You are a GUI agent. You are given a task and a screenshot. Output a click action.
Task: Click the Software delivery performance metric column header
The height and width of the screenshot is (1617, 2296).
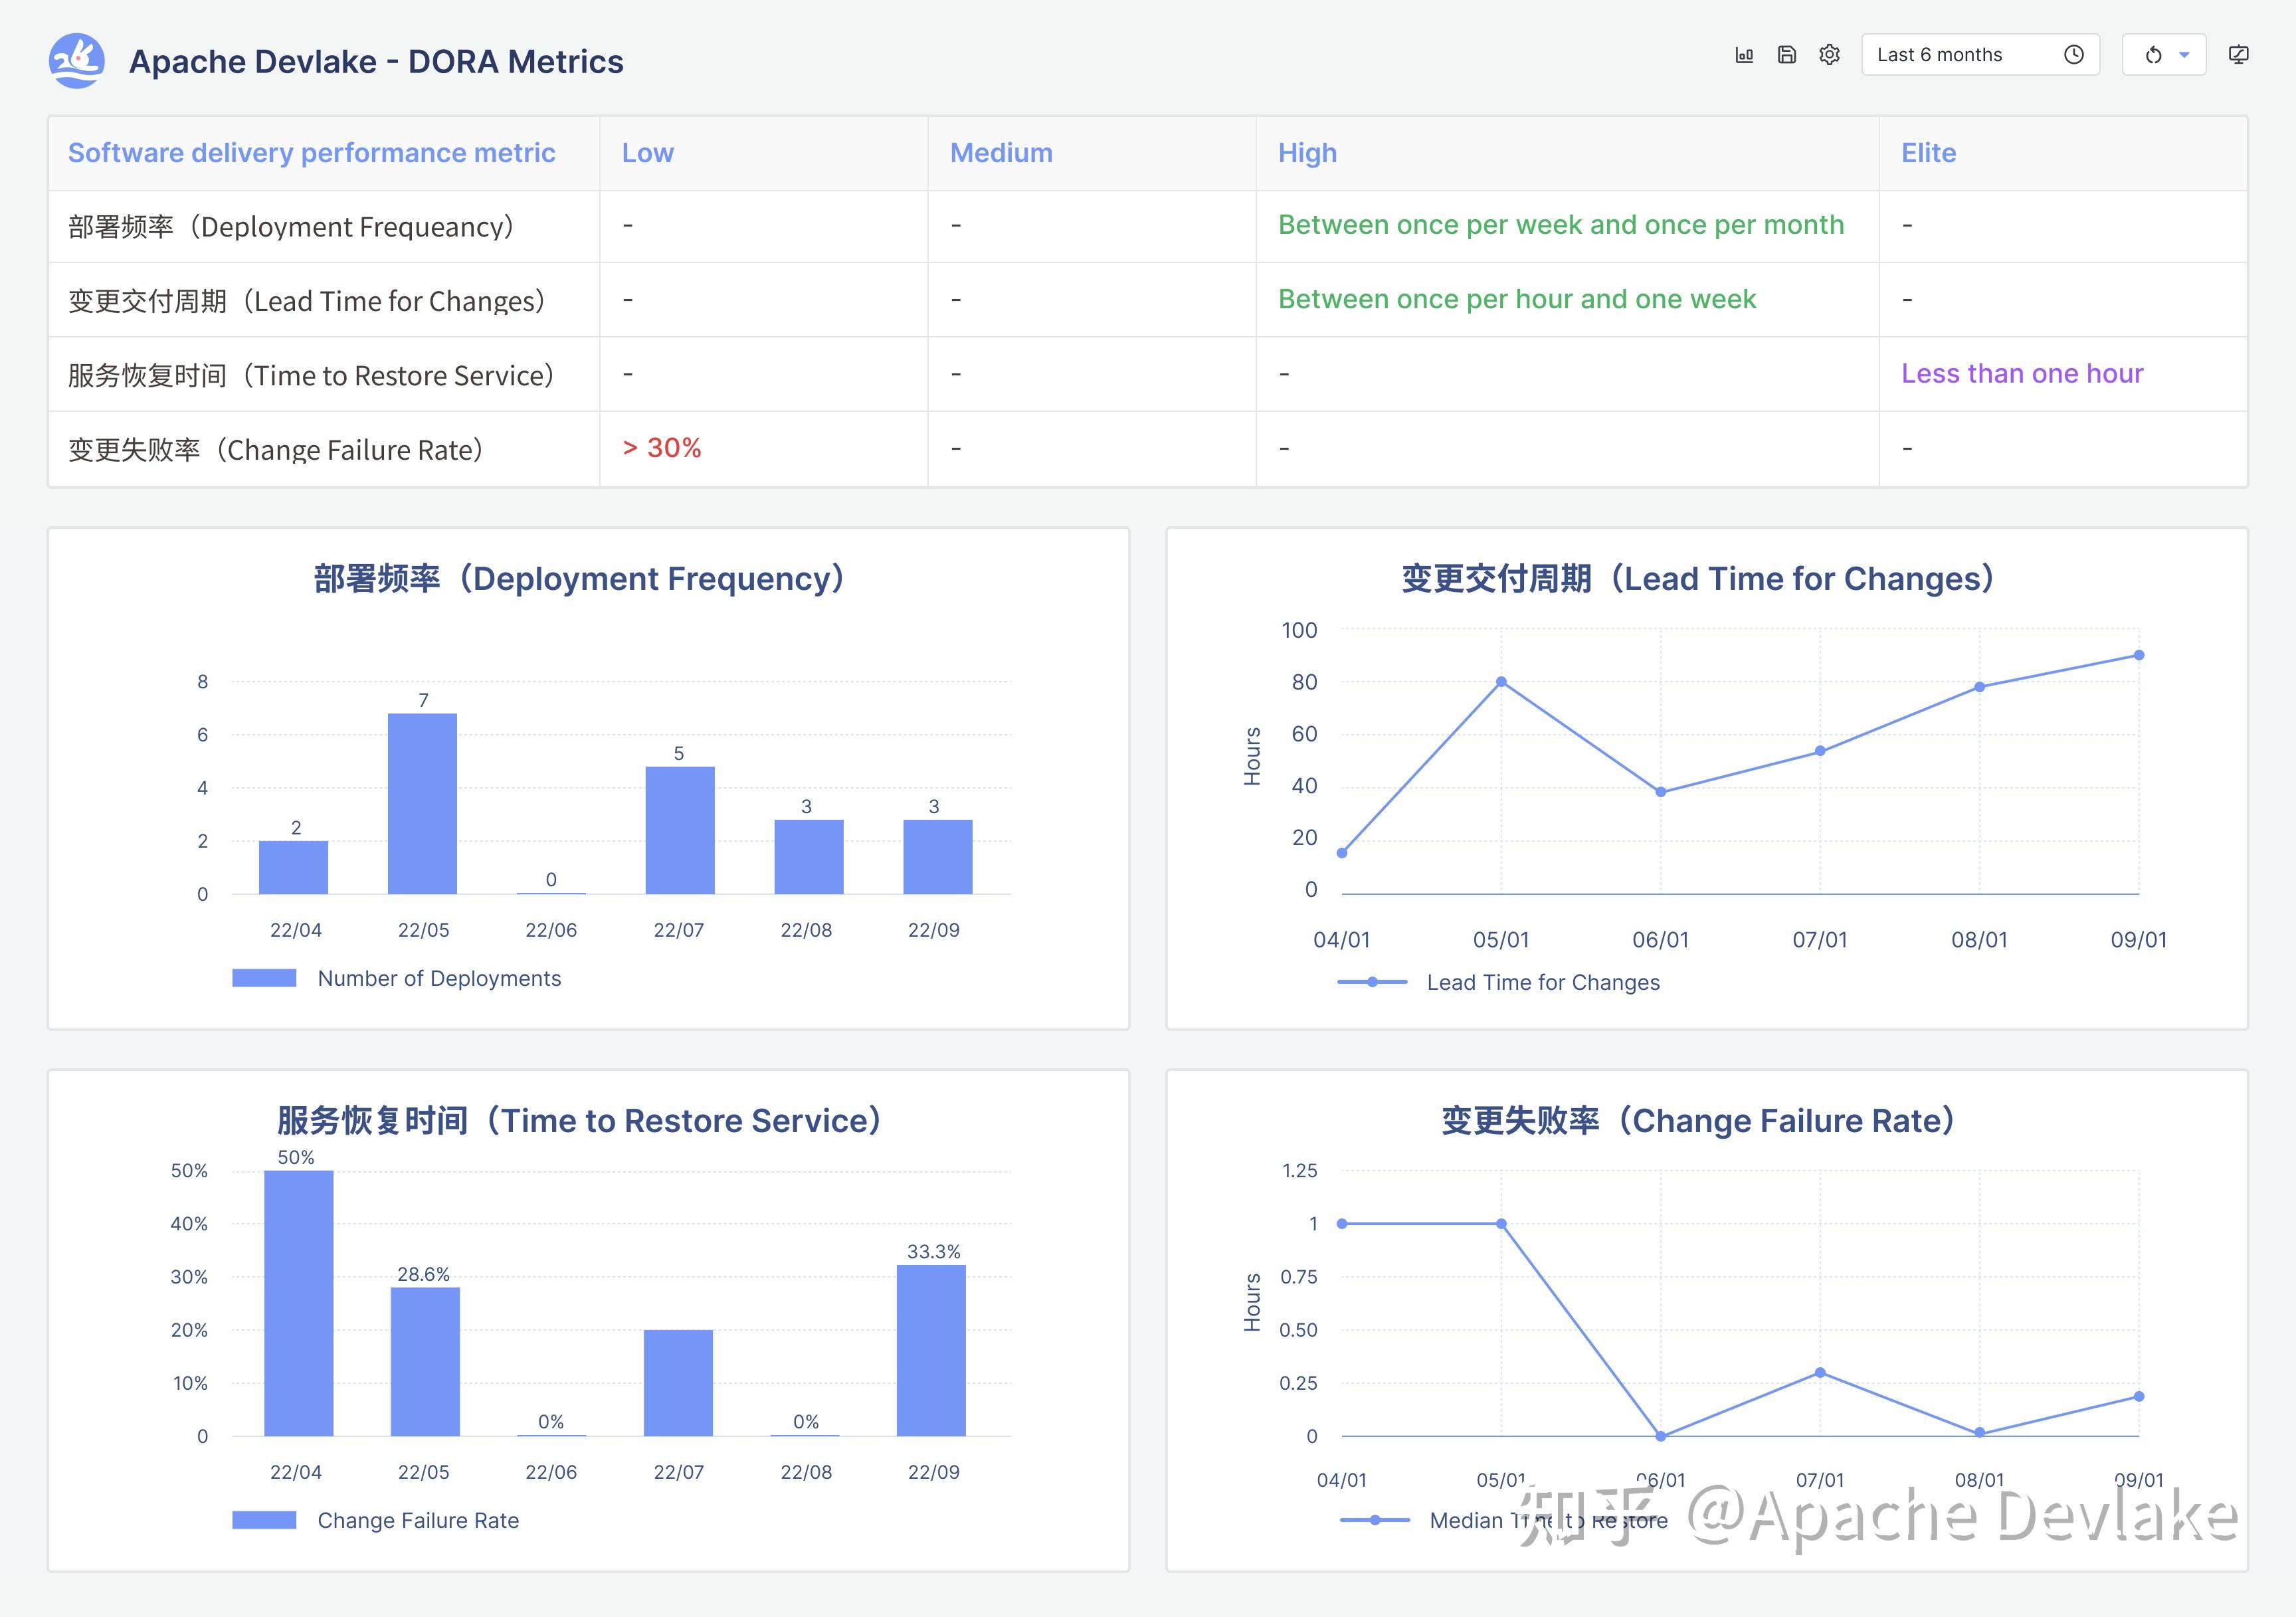311,153
